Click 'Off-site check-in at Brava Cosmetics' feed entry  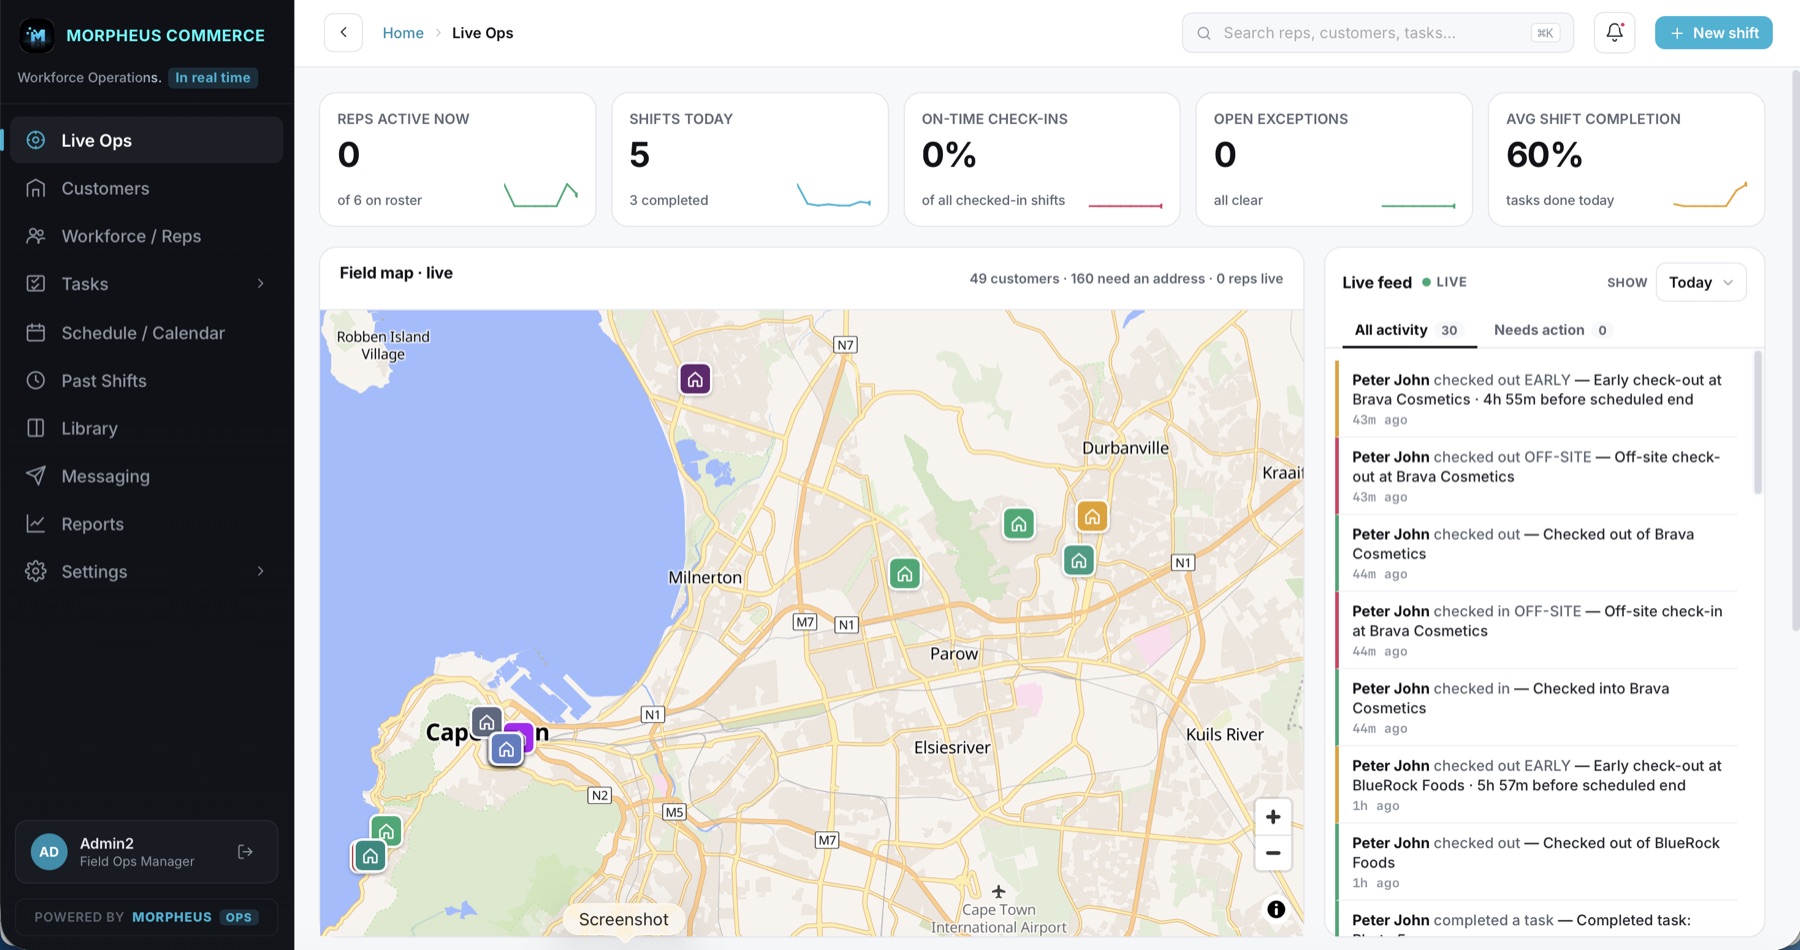pyautogui.click(x=1537, y=630)
